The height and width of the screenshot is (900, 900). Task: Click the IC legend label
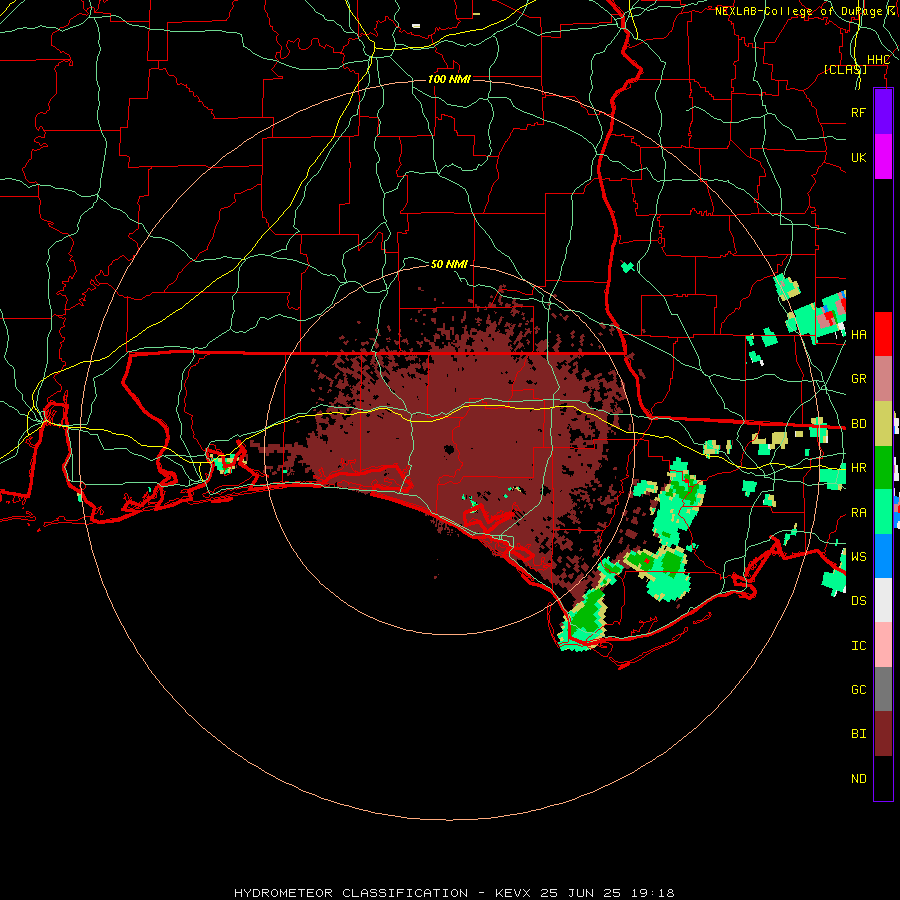click(858, 646)
